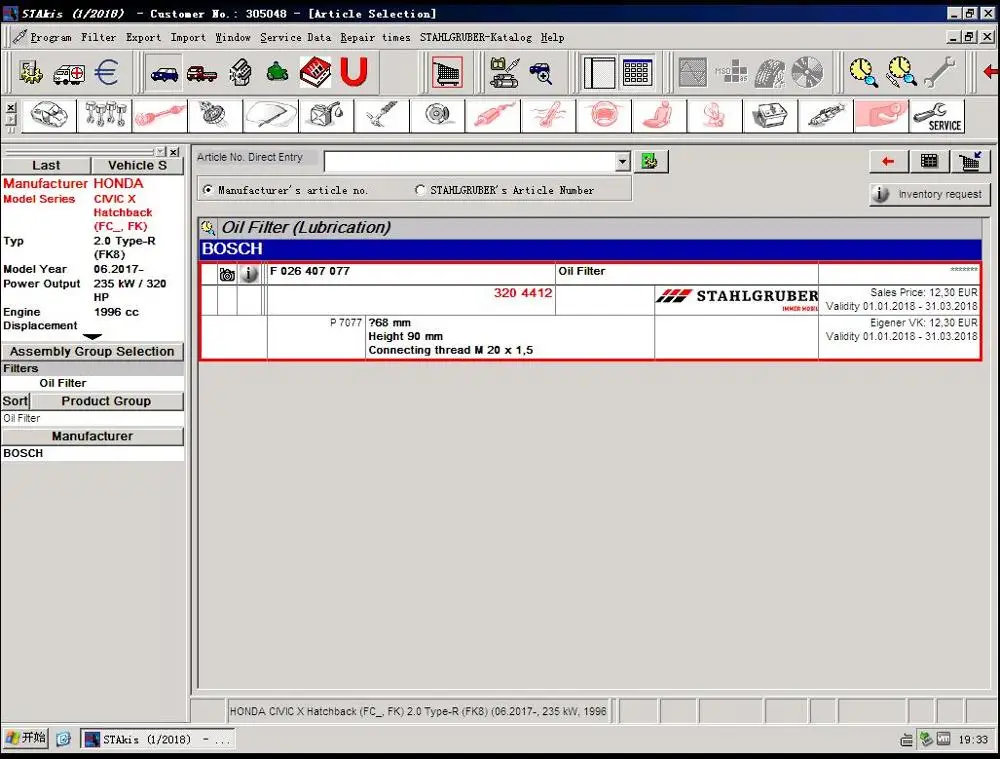Switch to the Vehicle S tab
This screenshot has height=759, width=1000.
point(137,166)
